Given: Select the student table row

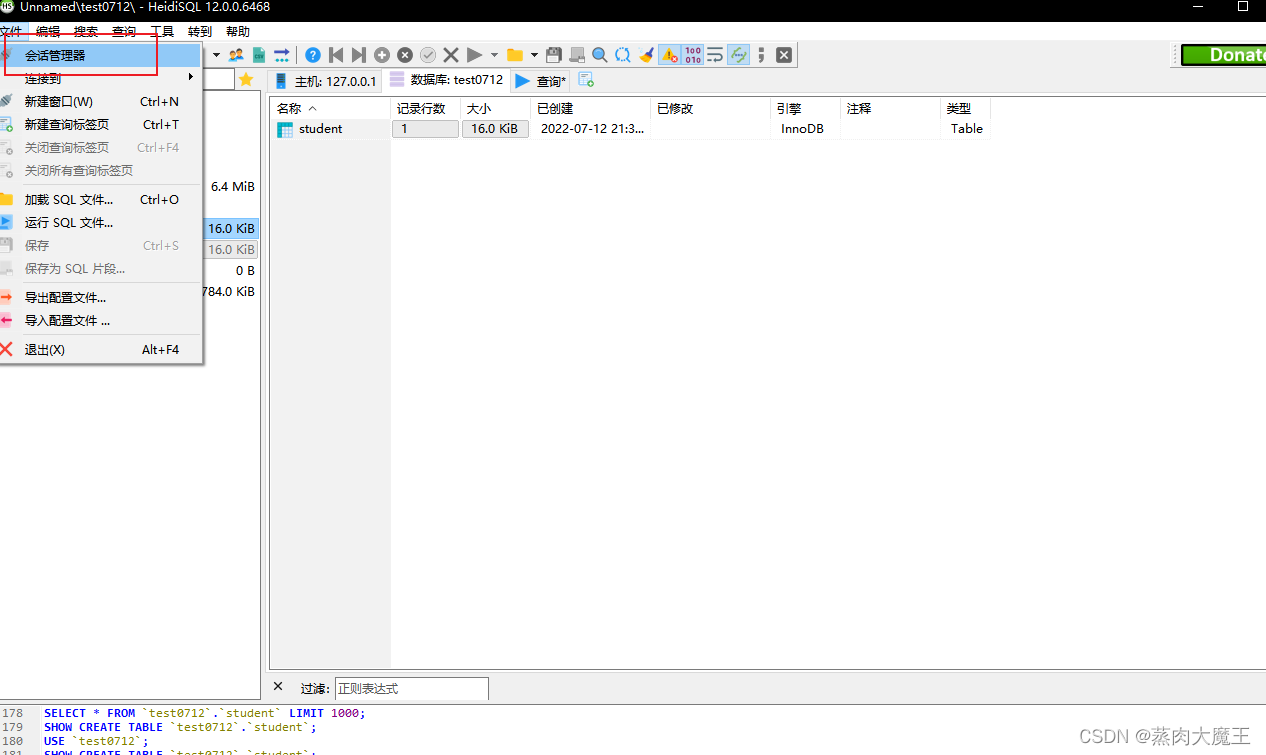Looking at the screenshot, I should pyautogui.click(x=630, y=128).
